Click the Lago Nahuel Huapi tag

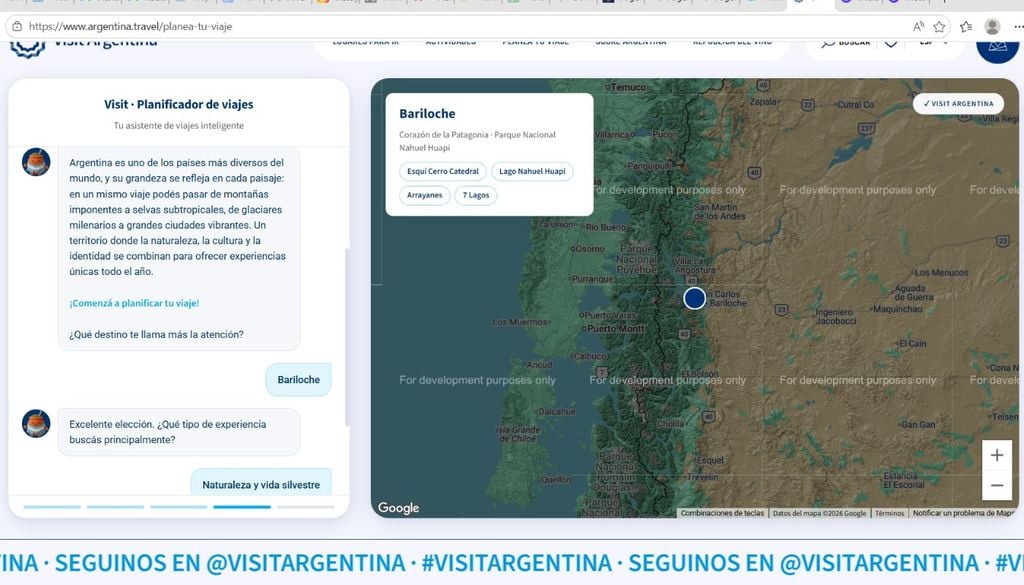[x=532, y=171]
